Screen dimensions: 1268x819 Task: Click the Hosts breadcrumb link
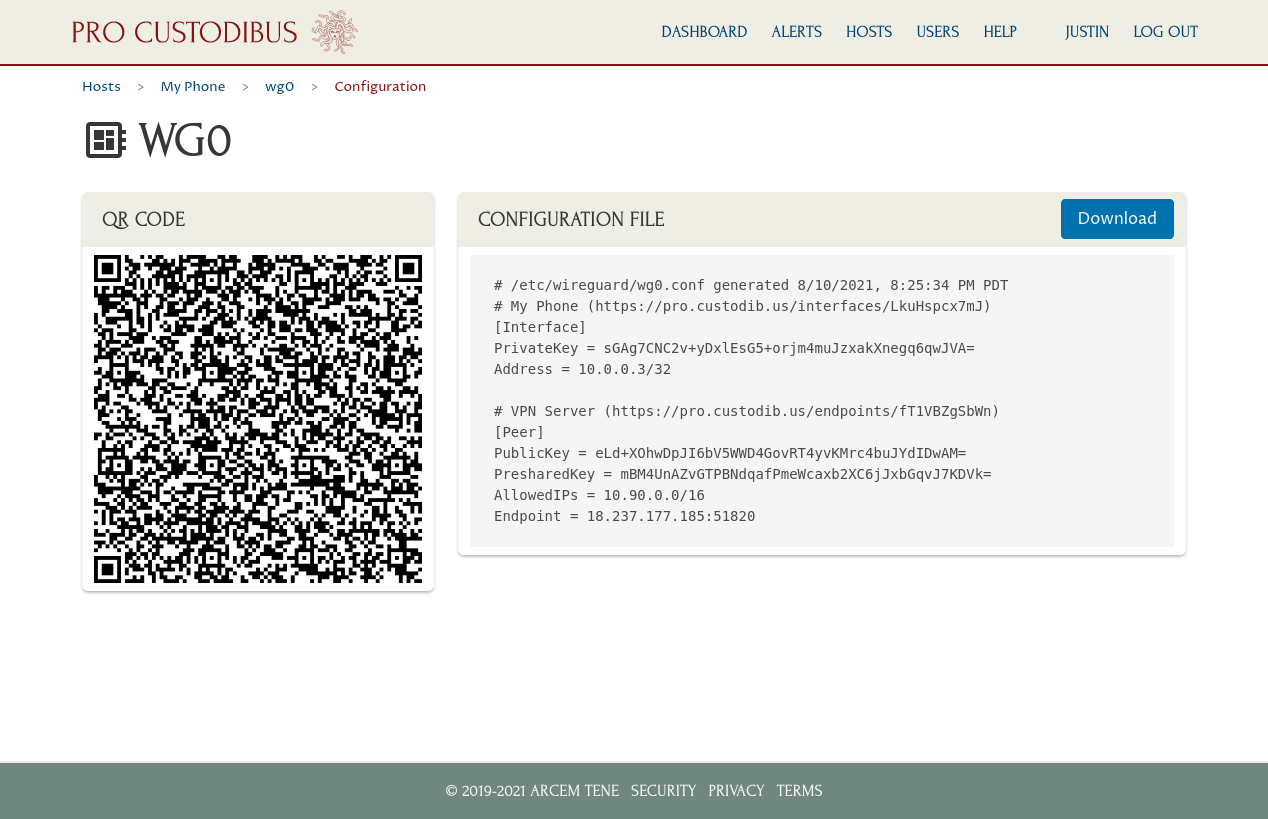pyautogui.click(x=101, y=87)
